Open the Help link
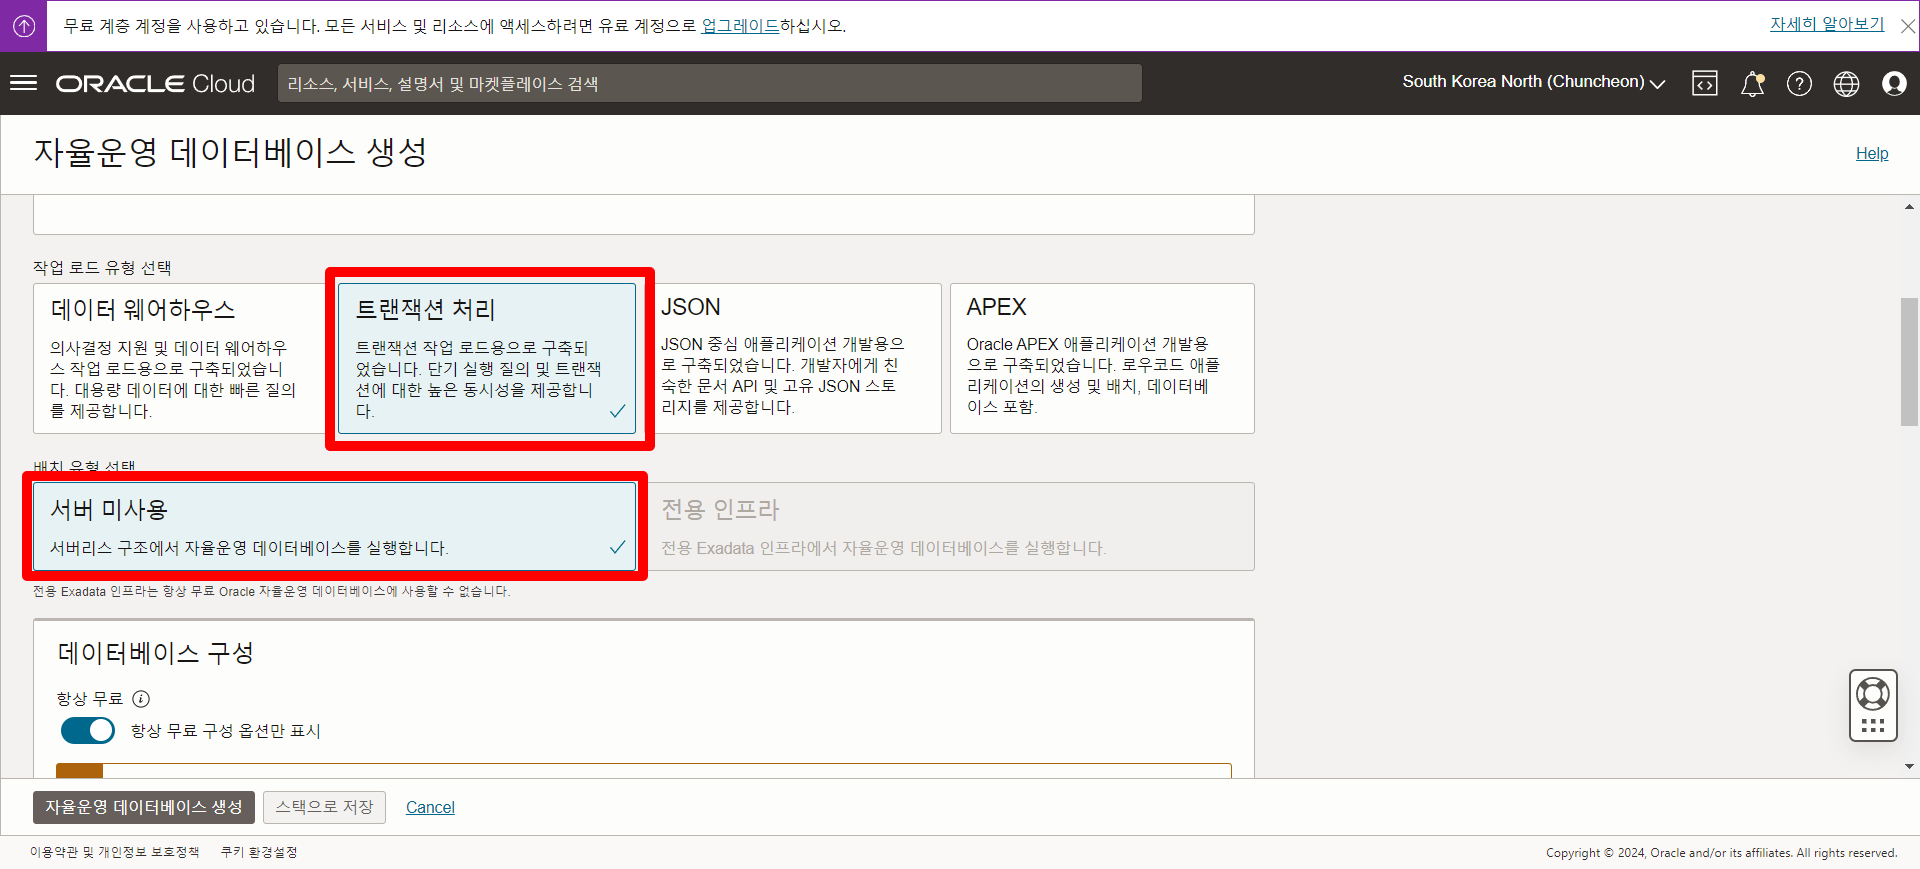The height and width of the screenshot is (869, 1920). pos(1872,153)
